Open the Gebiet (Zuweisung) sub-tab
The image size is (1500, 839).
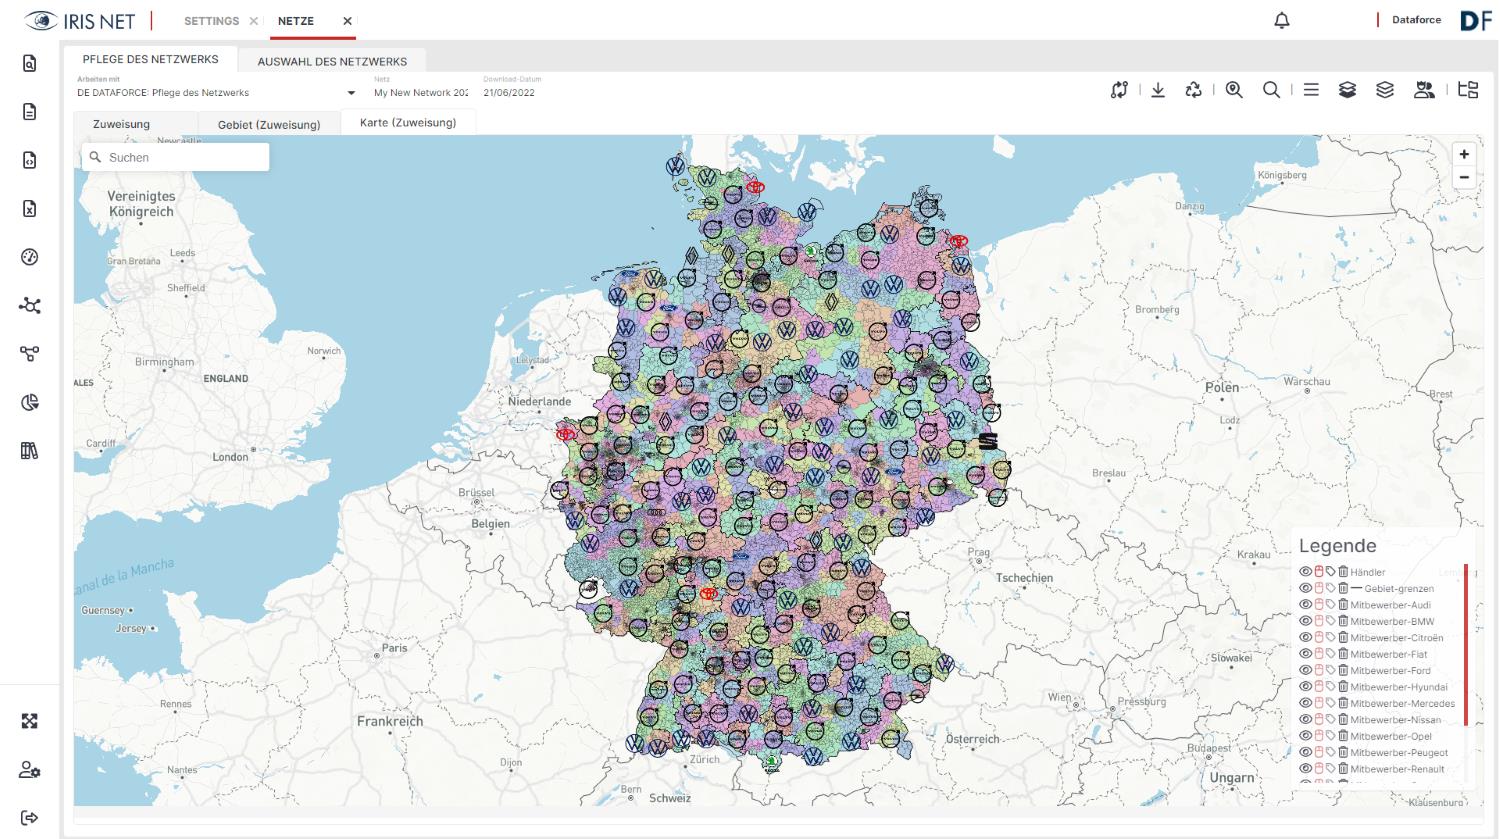pos(269,125)
